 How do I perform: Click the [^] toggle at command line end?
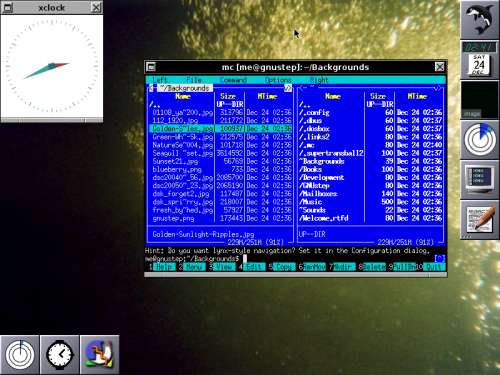(440, 259)
